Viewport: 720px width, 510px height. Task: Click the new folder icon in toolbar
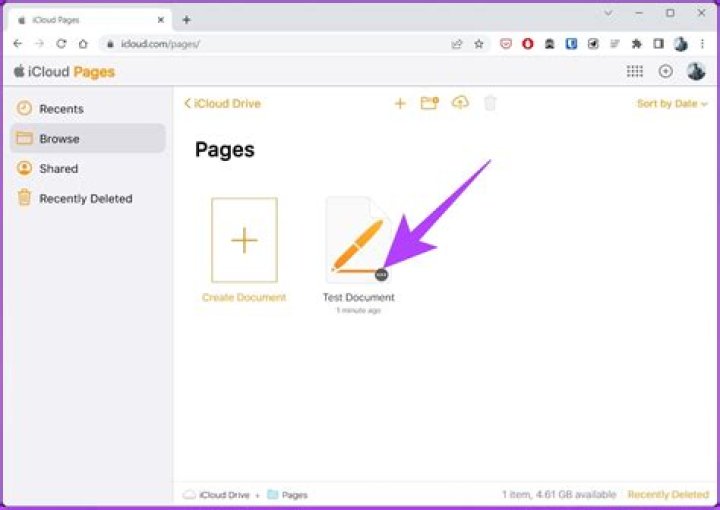click(x=429, y=103)
